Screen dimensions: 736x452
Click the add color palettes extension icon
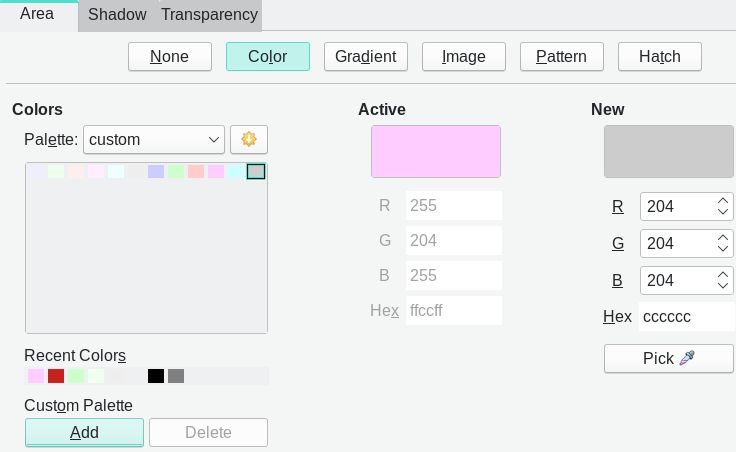click(249, 139)
